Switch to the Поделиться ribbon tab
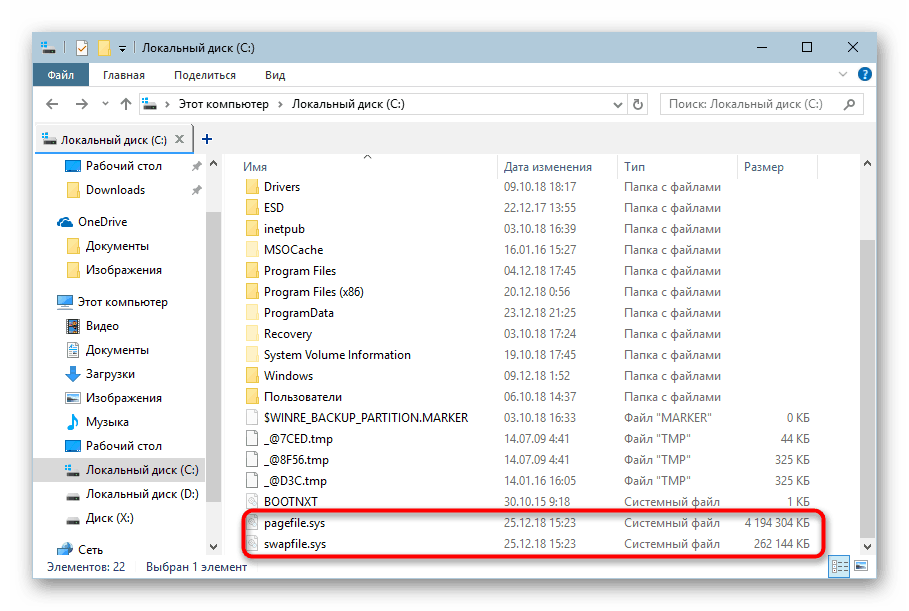This screenshot has width=909, height=611. tap(205, 75)
